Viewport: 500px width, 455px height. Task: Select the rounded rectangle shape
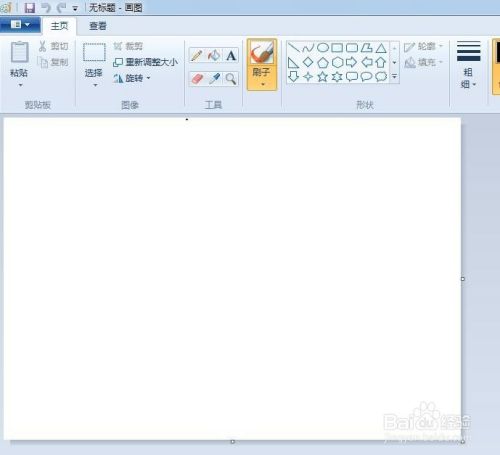(x=352, y=48)
